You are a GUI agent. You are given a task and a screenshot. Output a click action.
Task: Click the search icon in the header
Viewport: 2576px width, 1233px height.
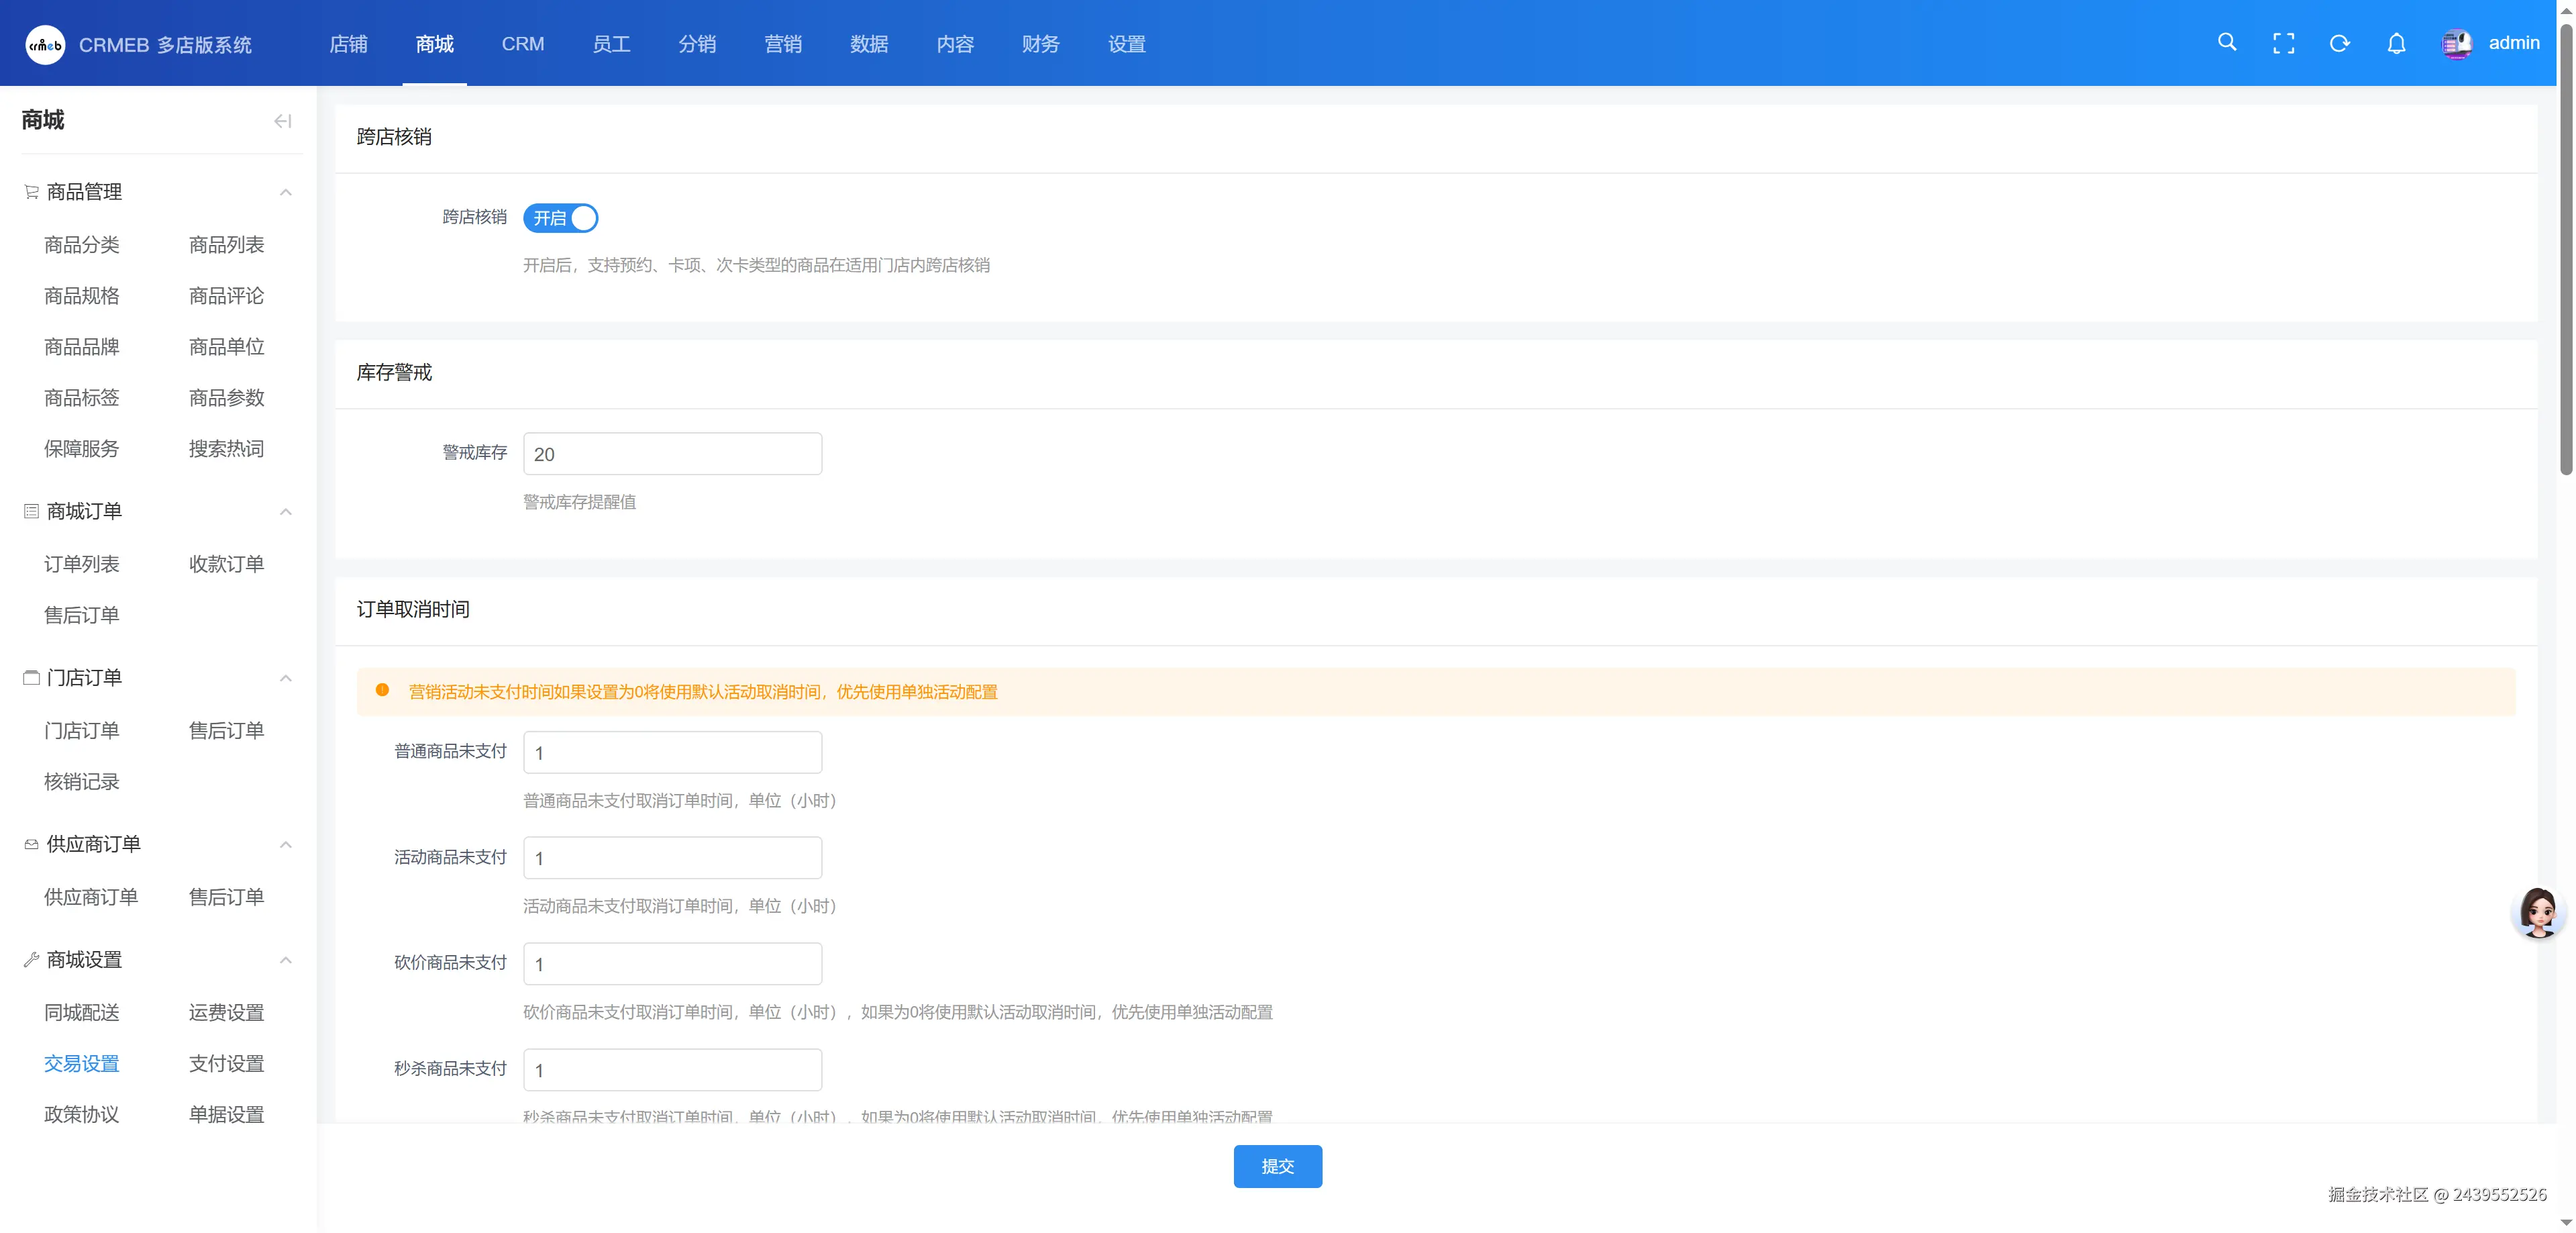point(2227,43)
